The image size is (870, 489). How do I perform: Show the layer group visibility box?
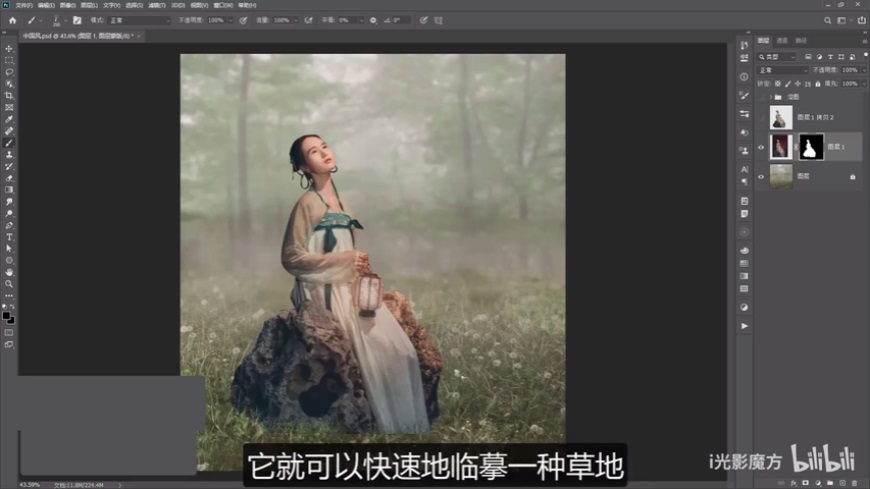pos(761,97)
